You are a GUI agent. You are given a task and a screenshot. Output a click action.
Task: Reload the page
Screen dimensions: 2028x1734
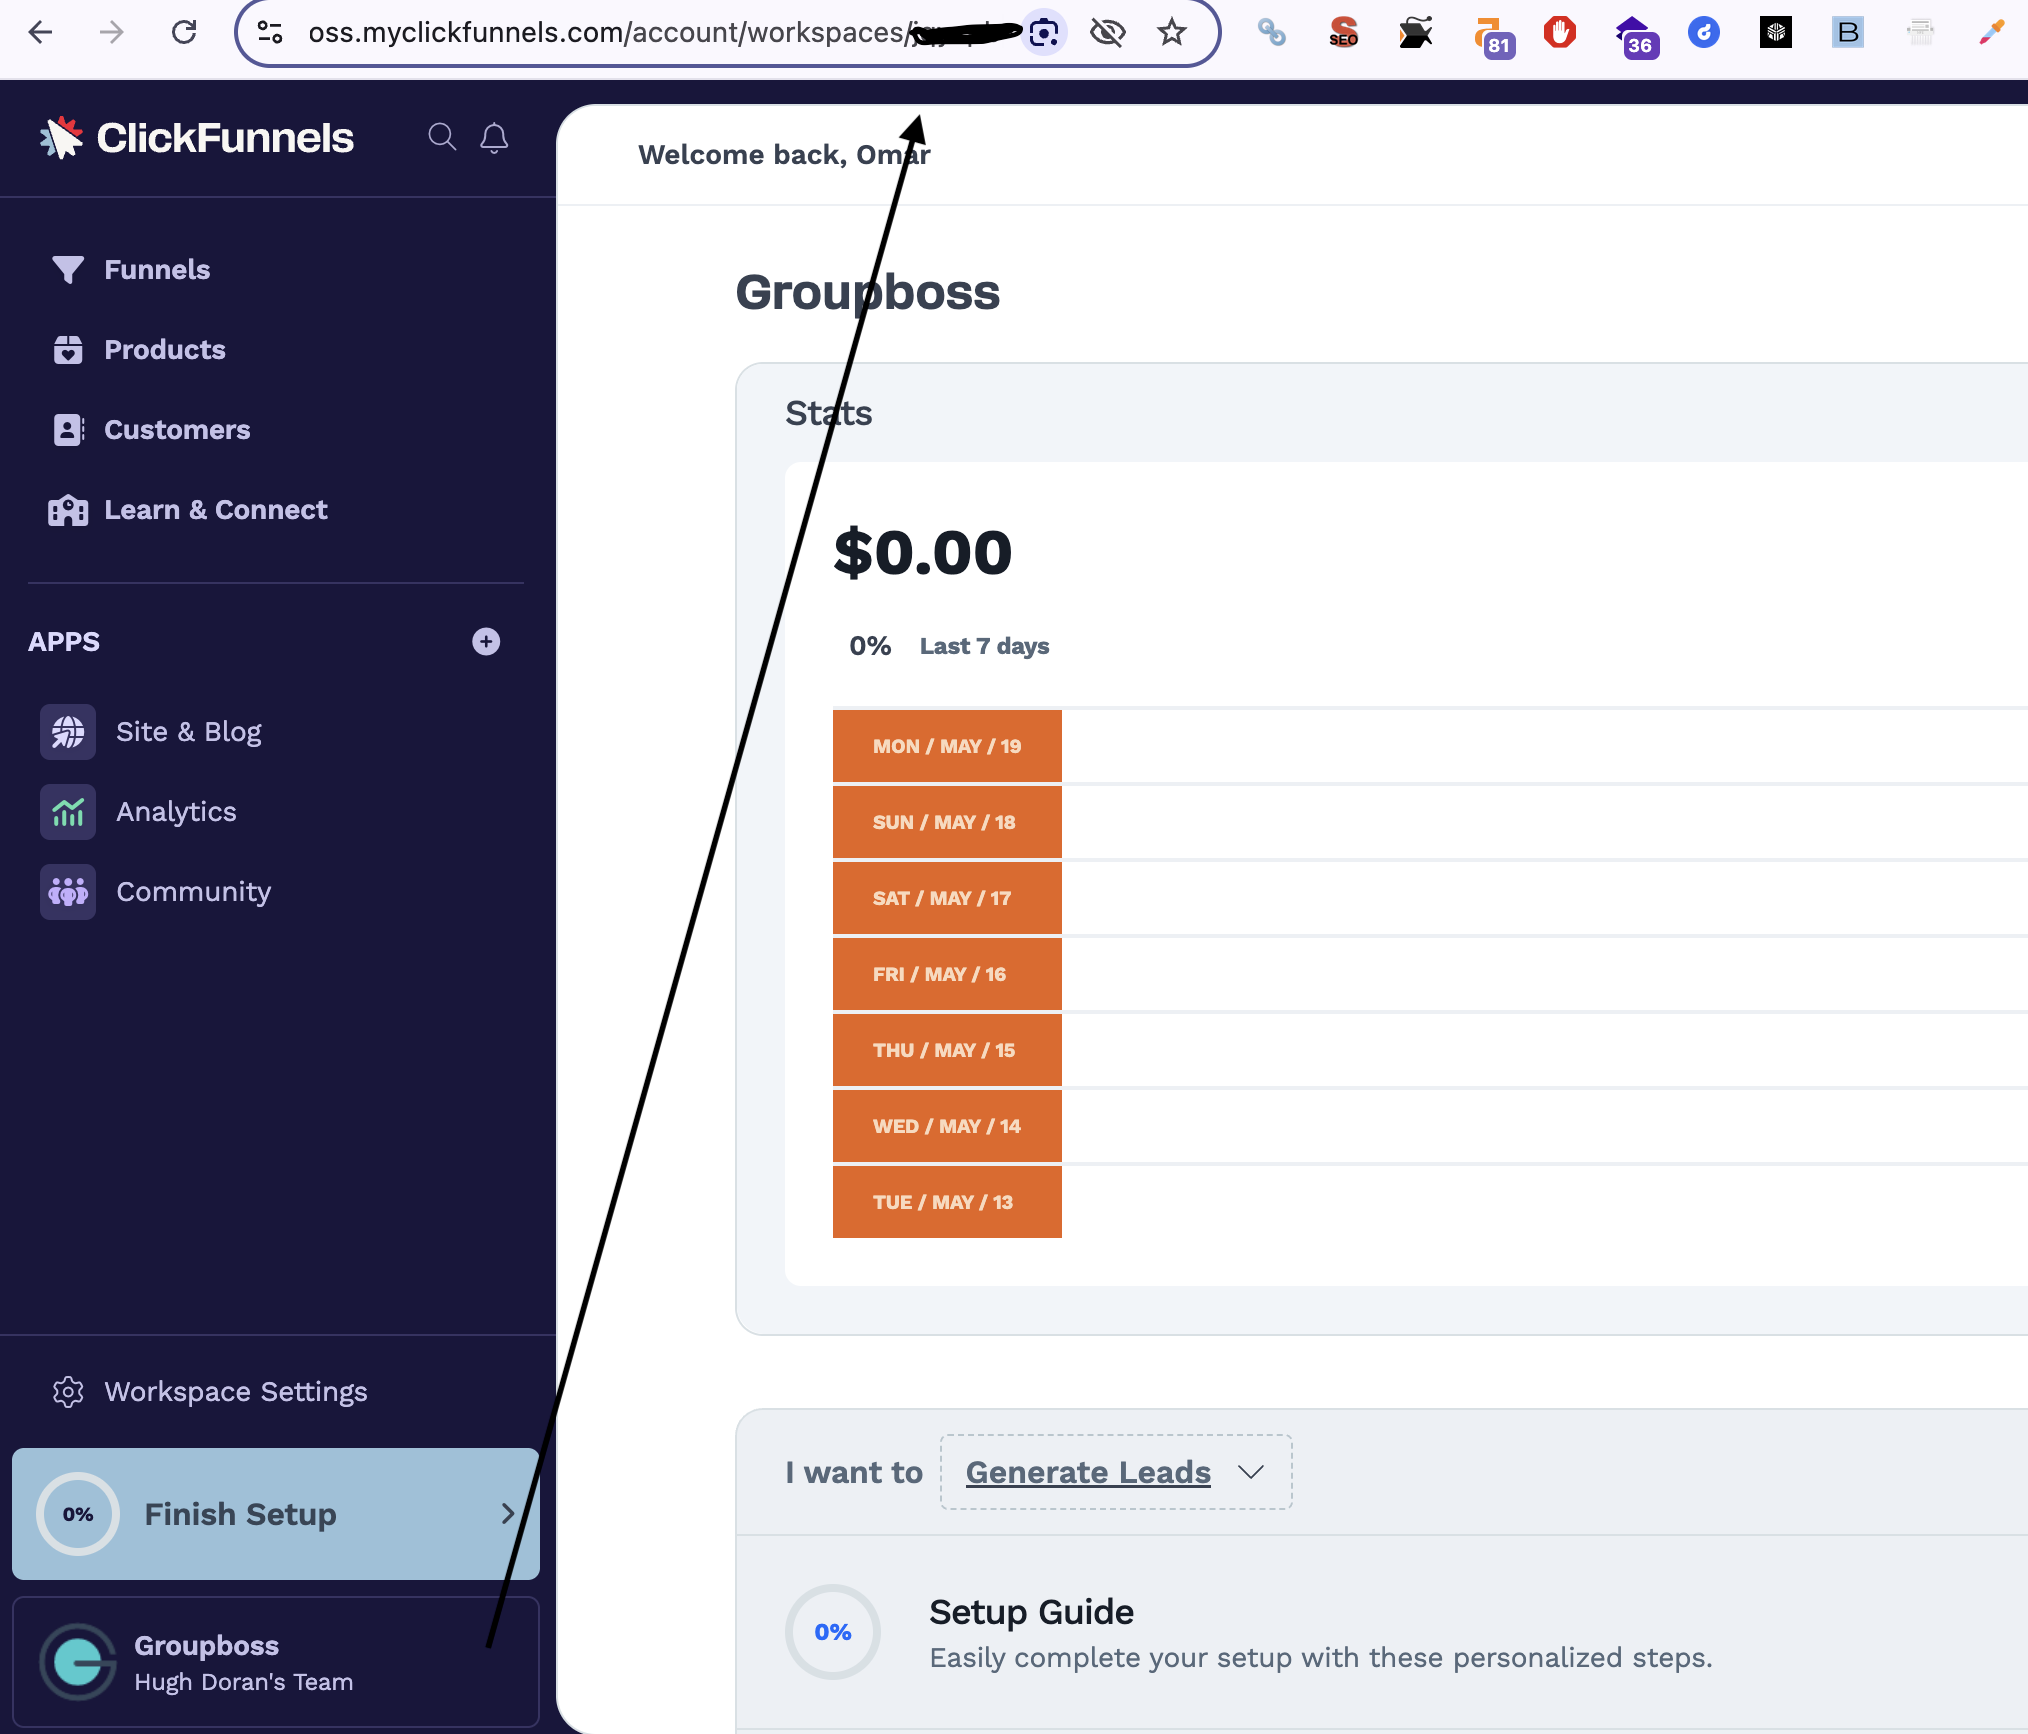[x=184, y=33]
